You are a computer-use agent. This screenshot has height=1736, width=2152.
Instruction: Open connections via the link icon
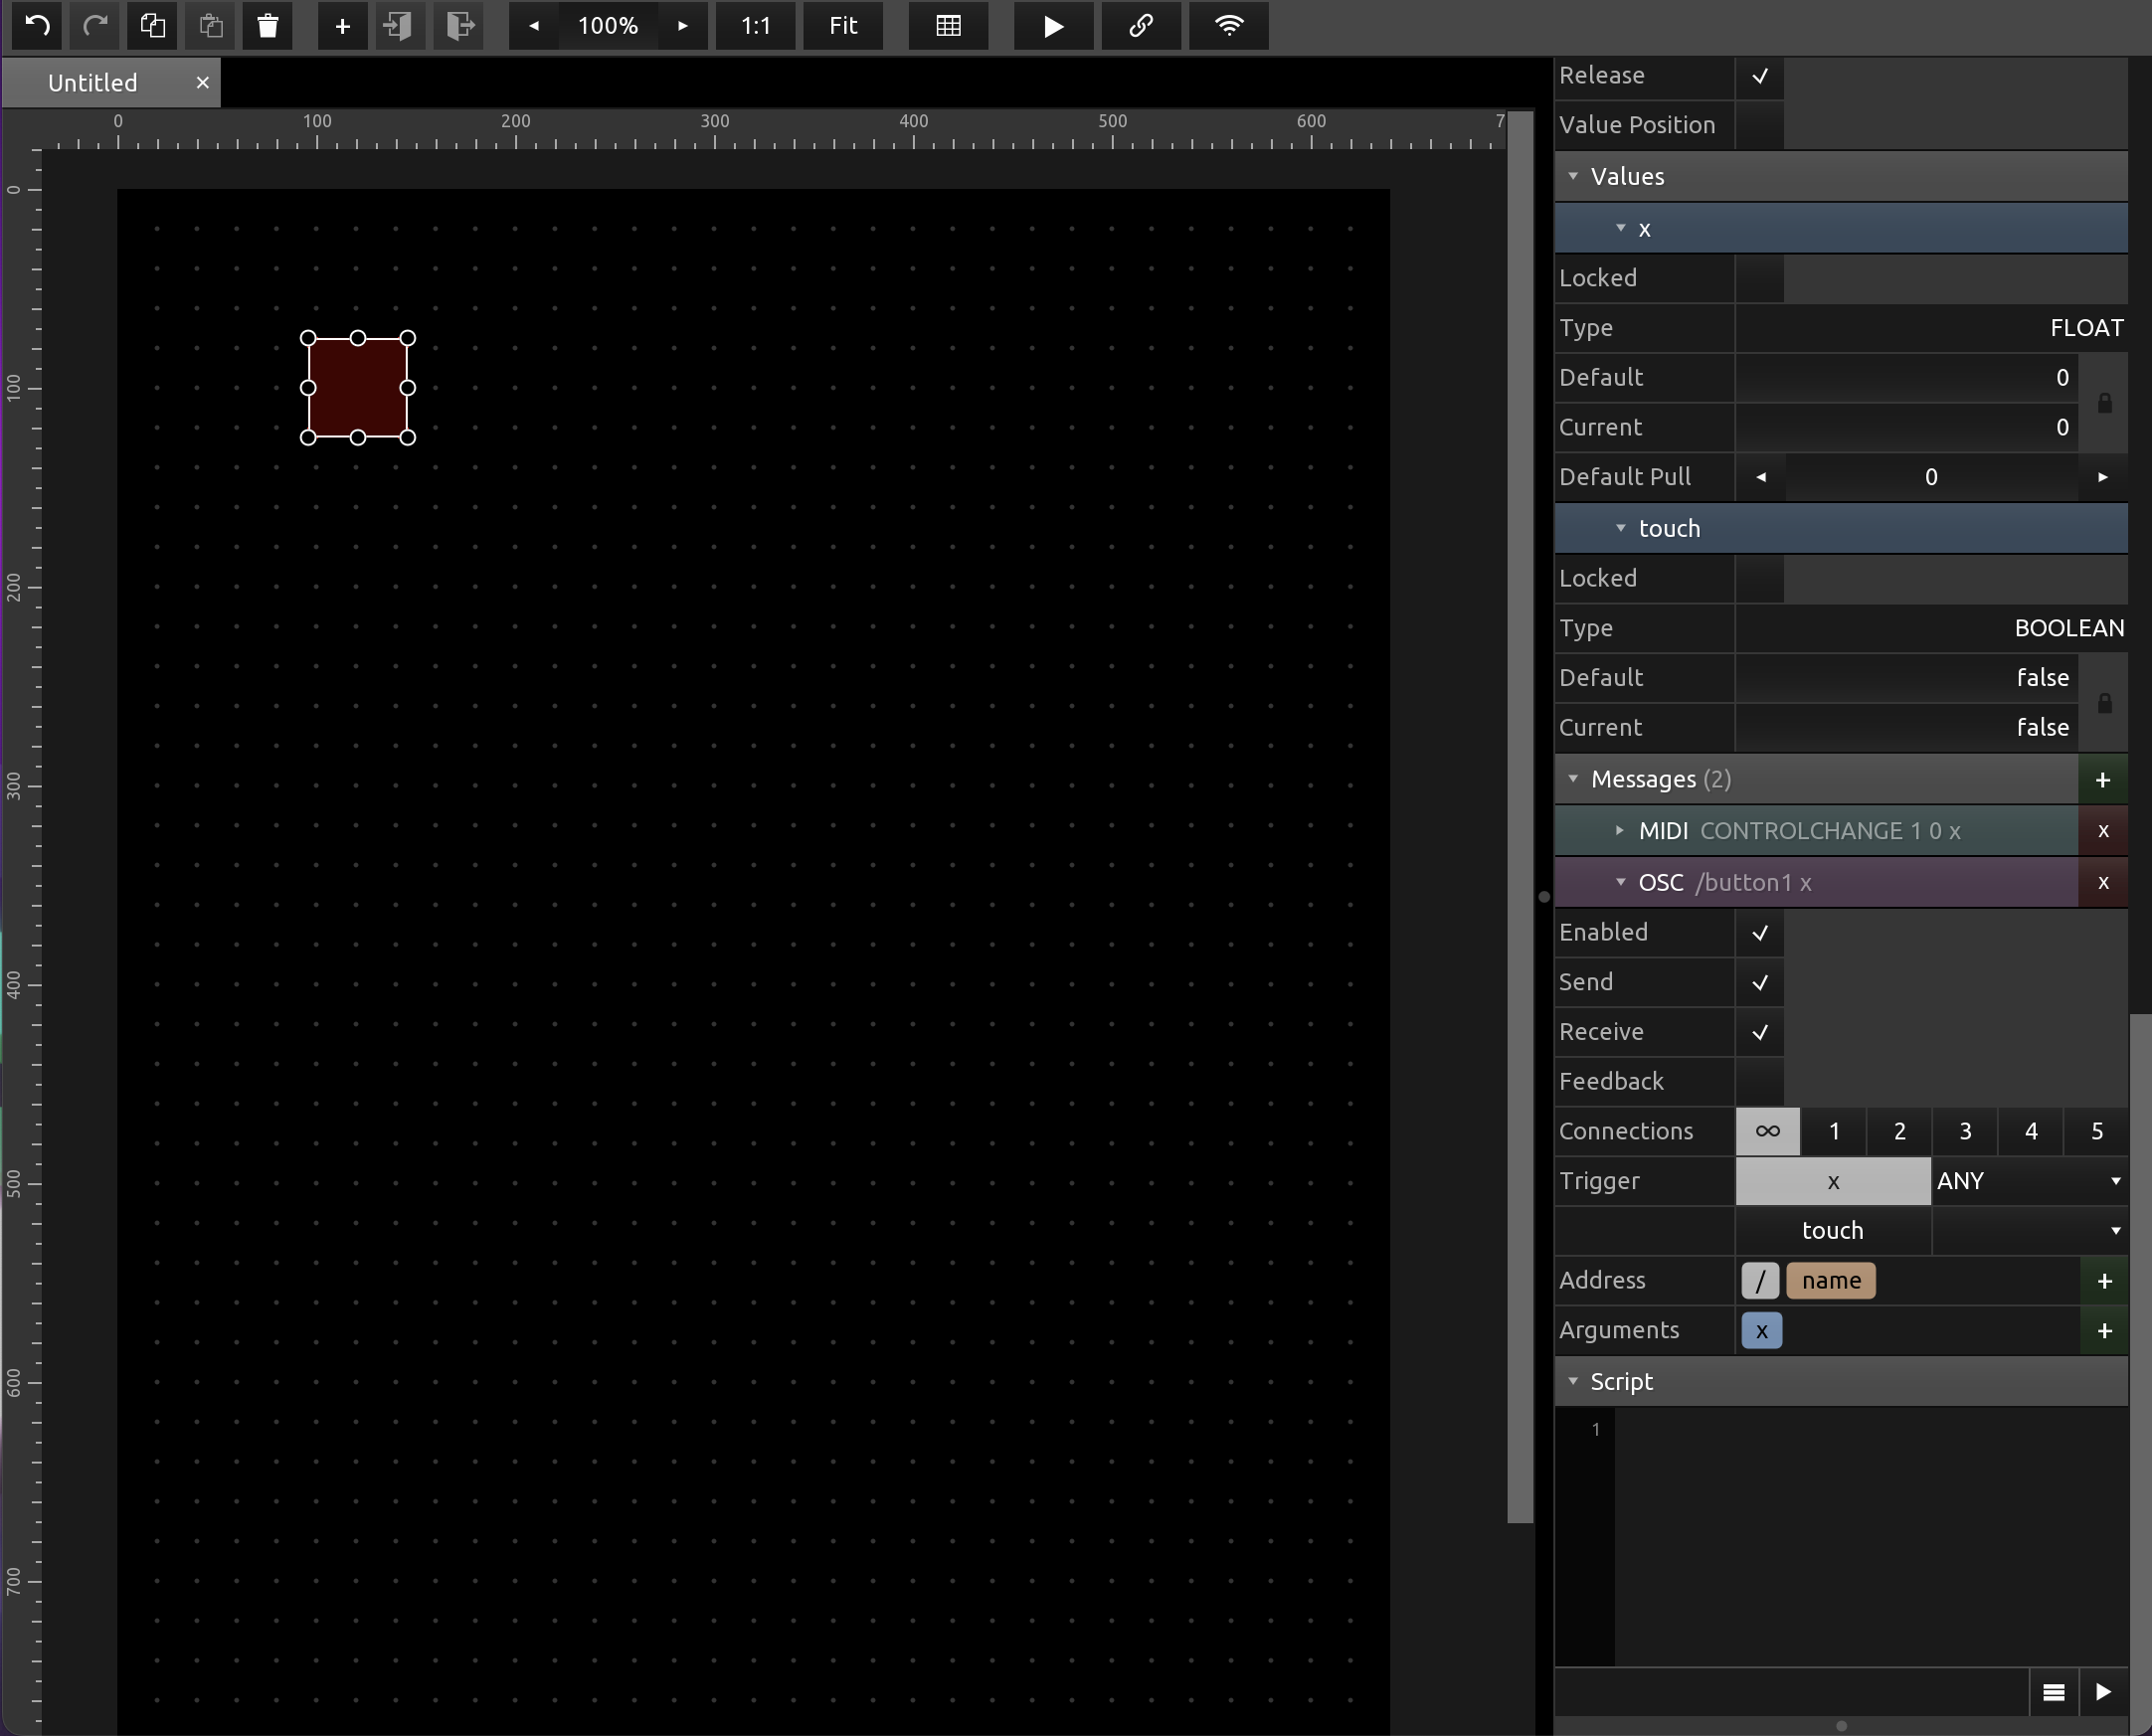(x=1140, y=25)
